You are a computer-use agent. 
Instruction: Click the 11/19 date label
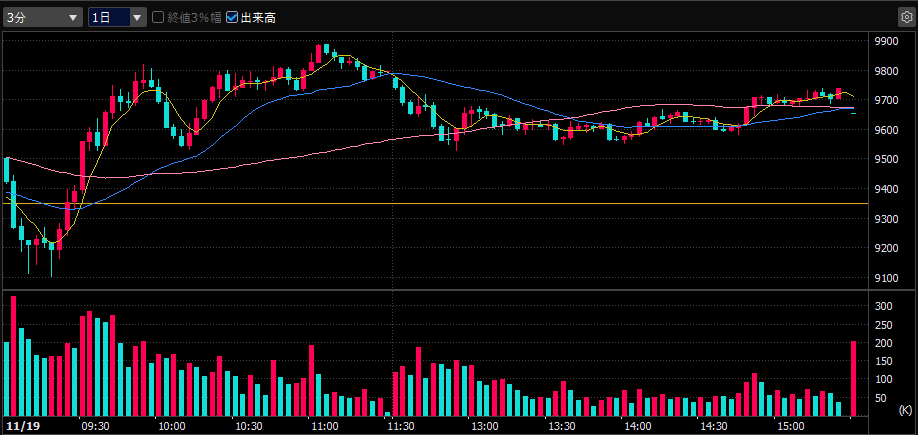[x=19, y=425]
